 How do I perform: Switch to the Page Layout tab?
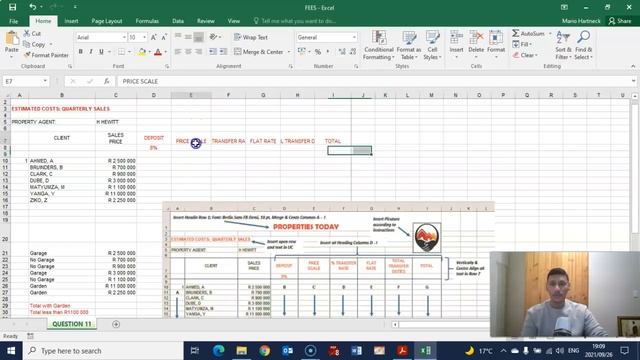(107, 21)
